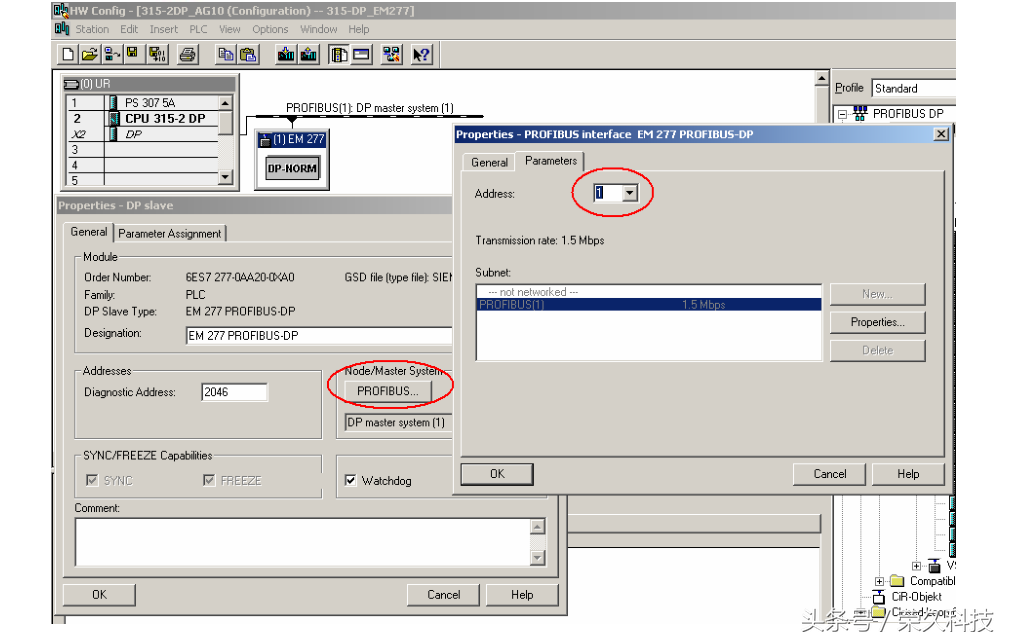Click the context Help arrow-question icon
The width and height of the screenshot is (1009, 642).
point(421,55)
